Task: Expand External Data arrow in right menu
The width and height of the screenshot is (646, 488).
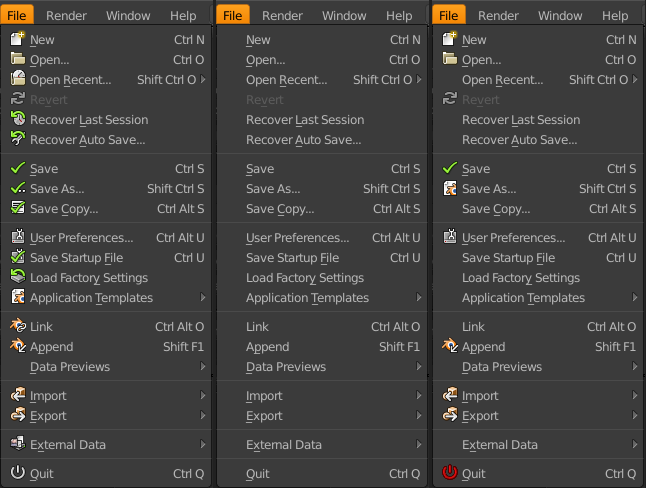Action: [x=634, y=444]
